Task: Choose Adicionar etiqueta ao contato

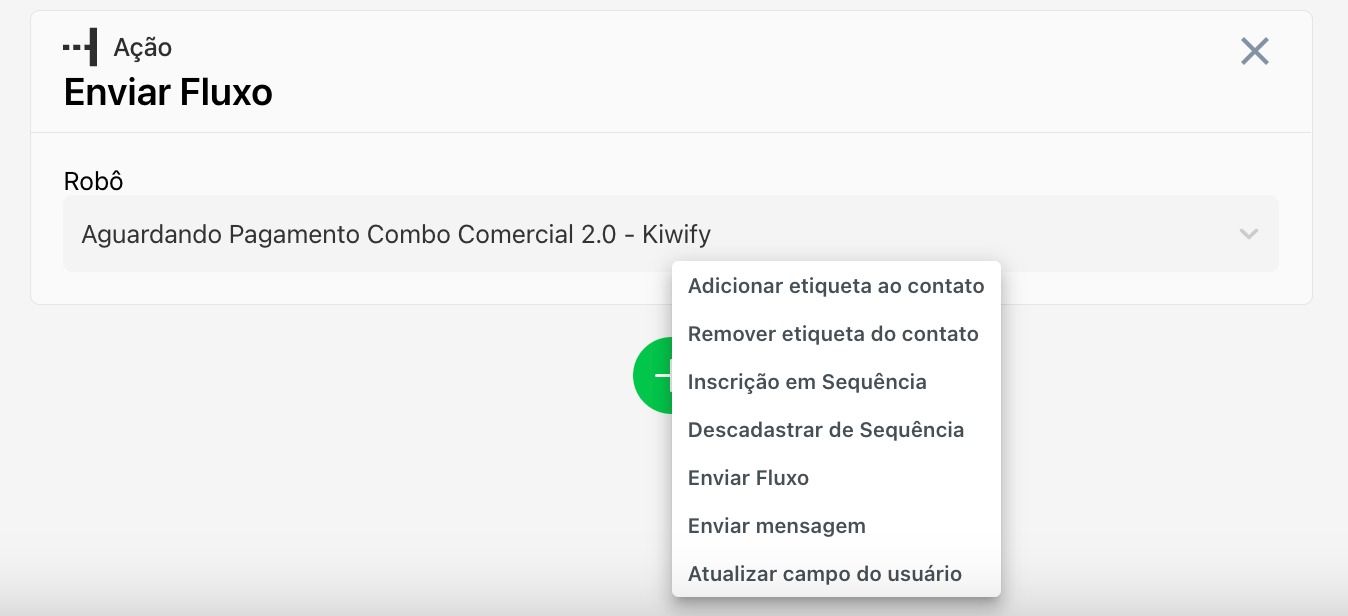Action: [x=836, y=286]
